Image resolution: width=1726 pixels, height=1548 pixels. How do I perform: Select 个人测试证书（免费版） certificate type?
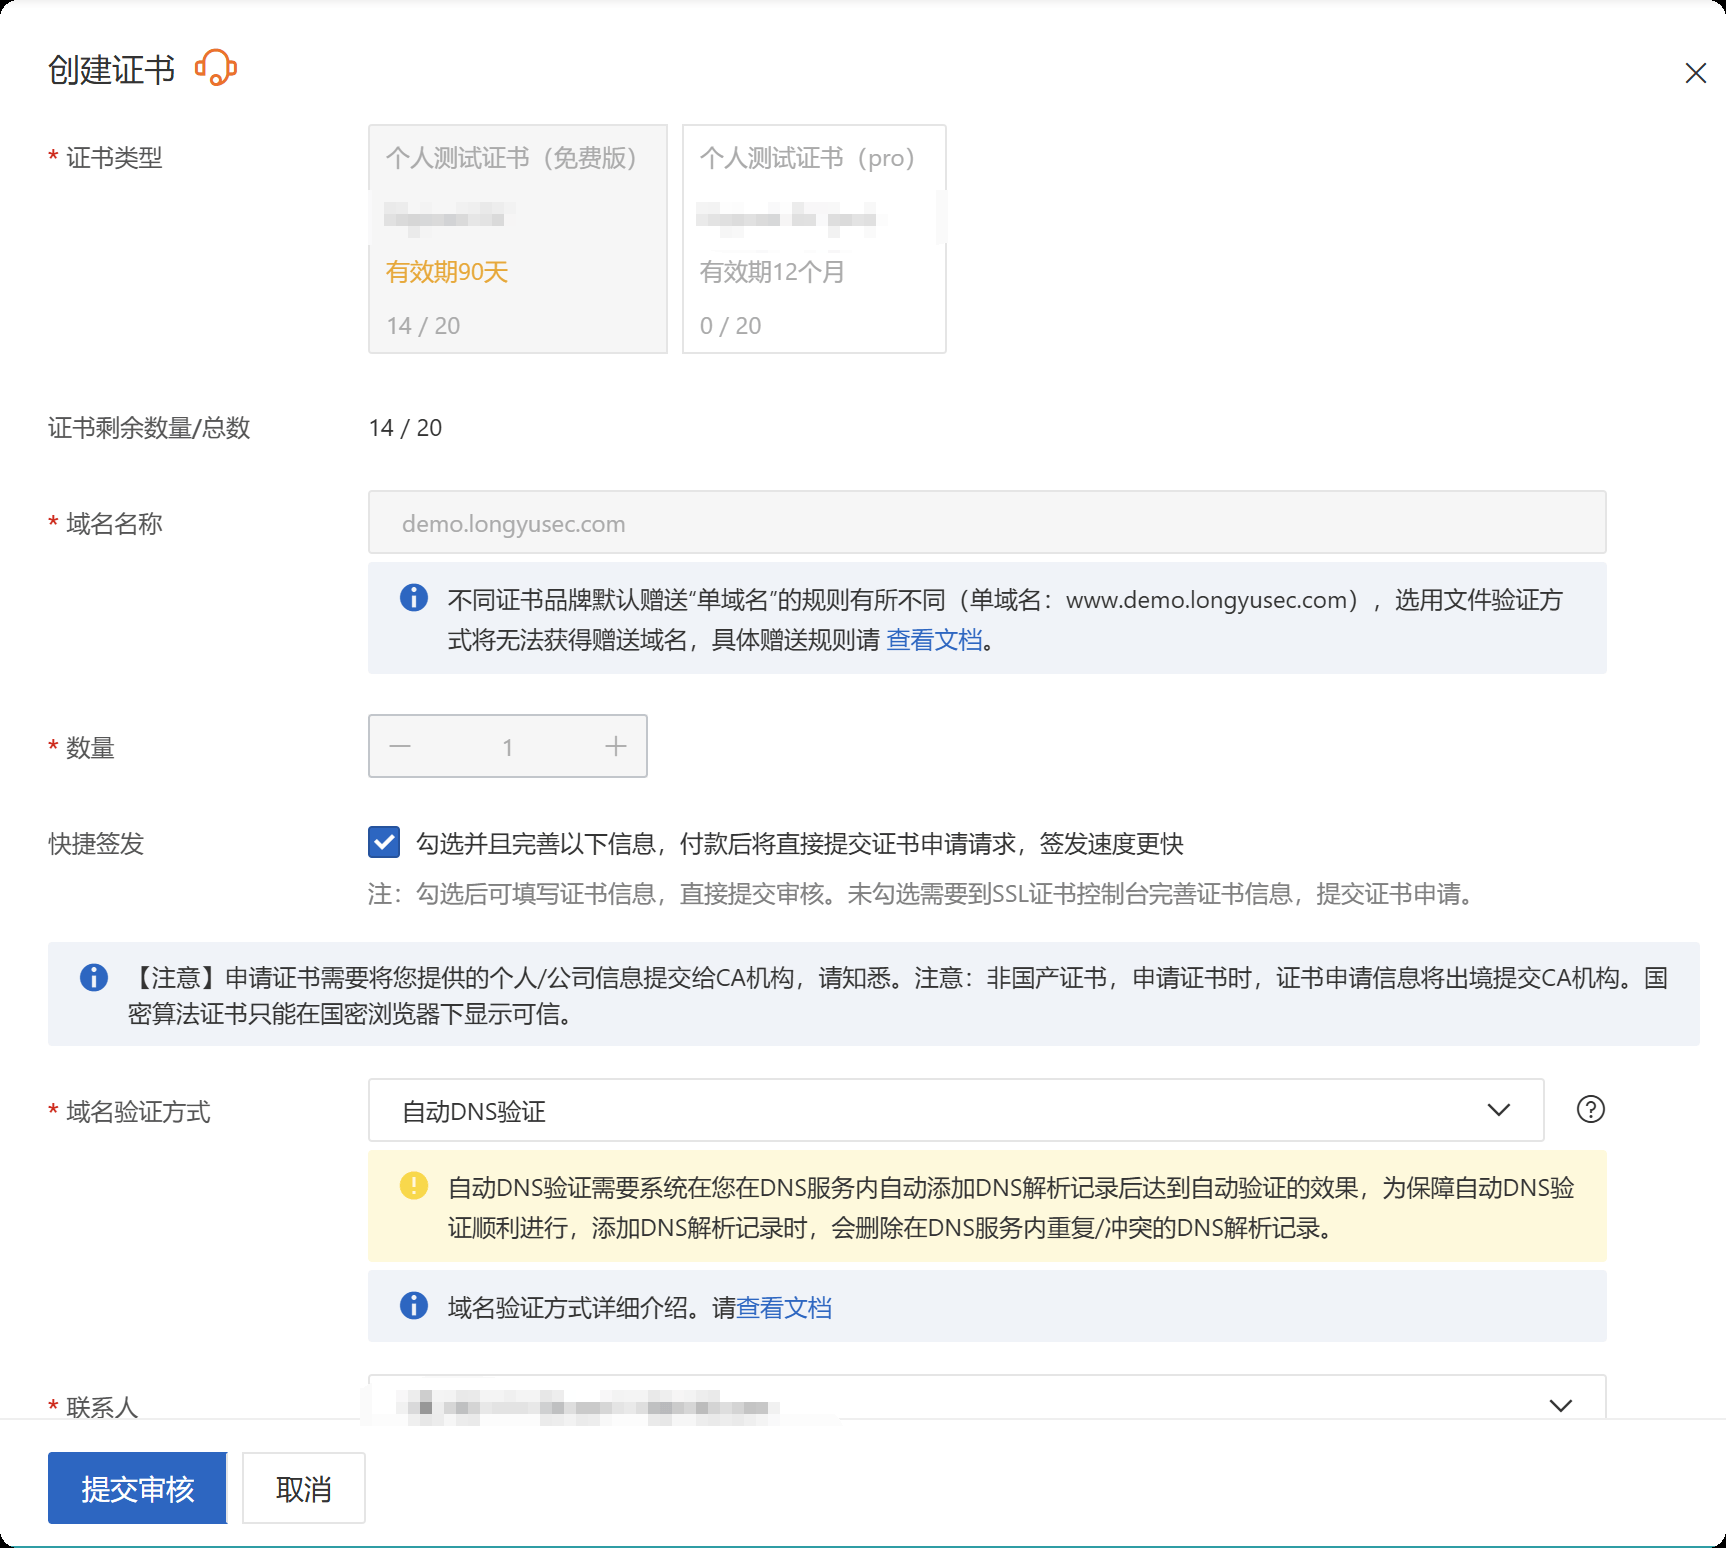[x=517, y=238]
